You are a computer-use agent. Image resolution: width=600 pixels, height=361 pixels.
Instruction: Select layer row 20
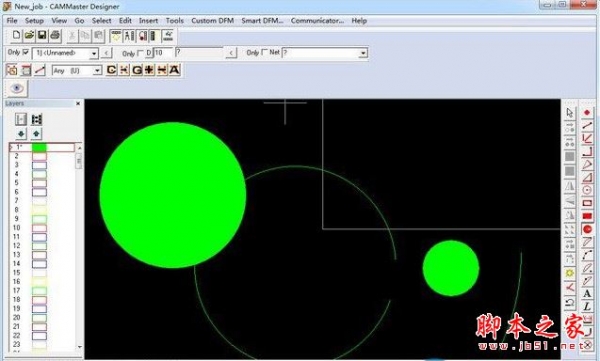[41, 318]
